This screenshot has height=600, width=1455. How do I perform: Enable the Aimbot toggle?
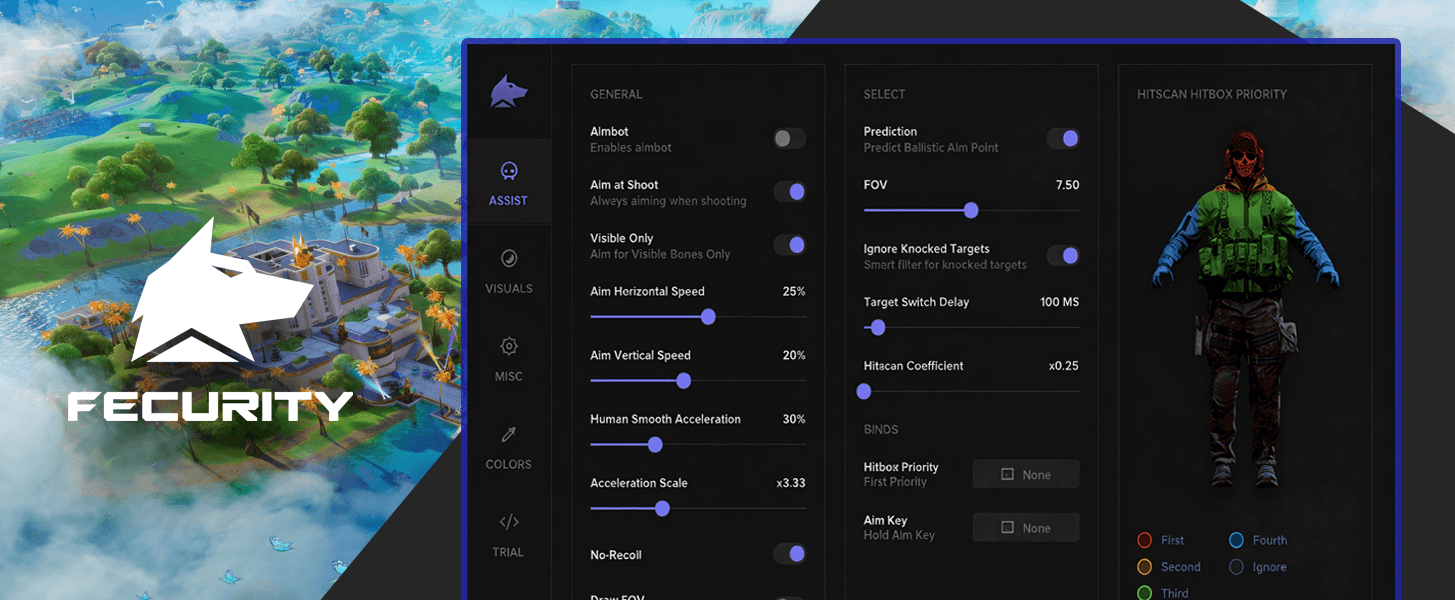click(x=789, y=139)
